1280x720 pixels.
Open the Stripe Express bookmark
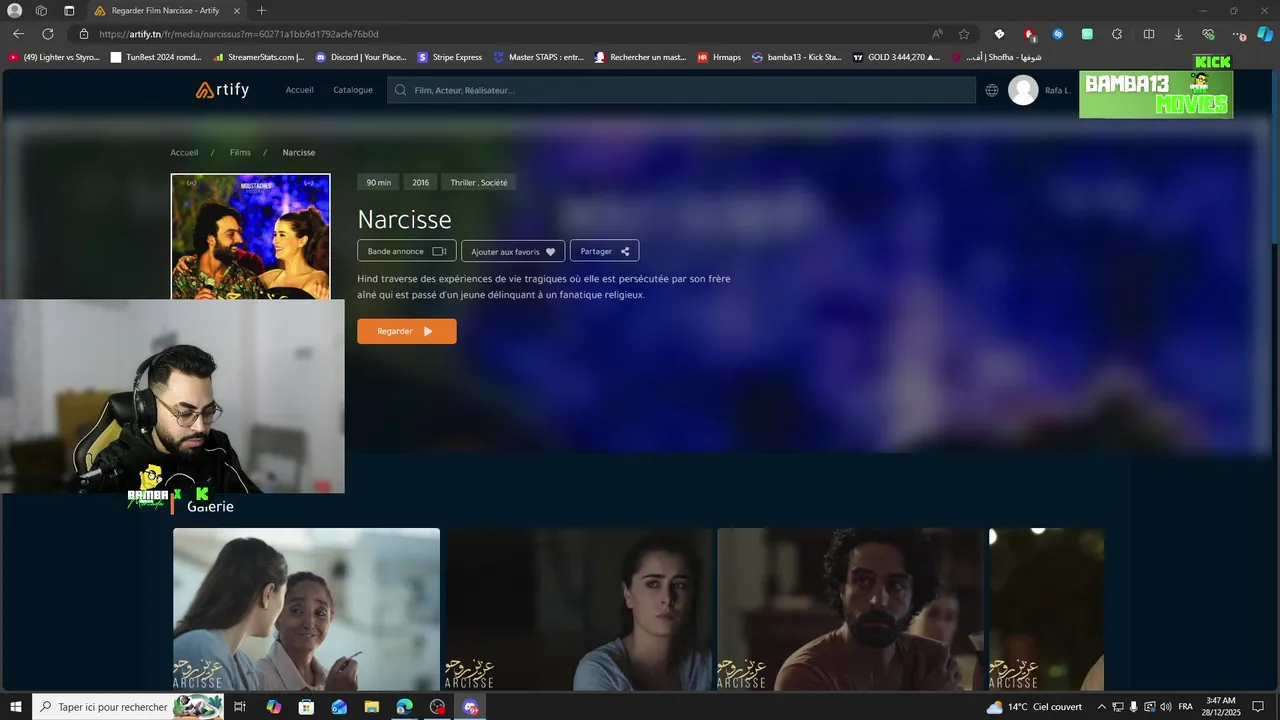[450, 57]
